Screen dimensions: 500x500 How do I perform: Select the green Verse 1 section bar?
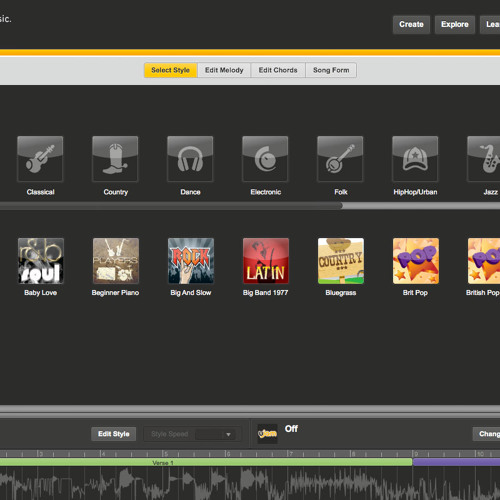click(x=206, y=463)
